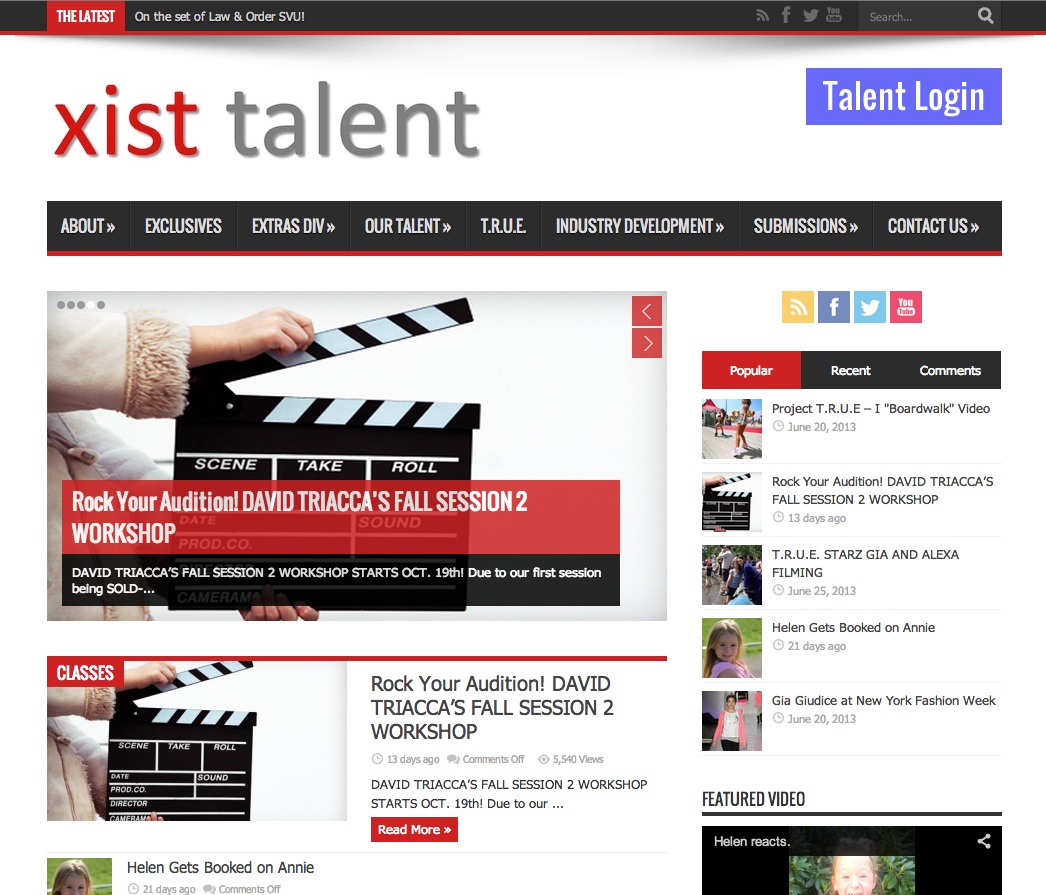Open the red YouTube sidebar button
This screenshot has width=1046, height=895.
coord(906,307)
